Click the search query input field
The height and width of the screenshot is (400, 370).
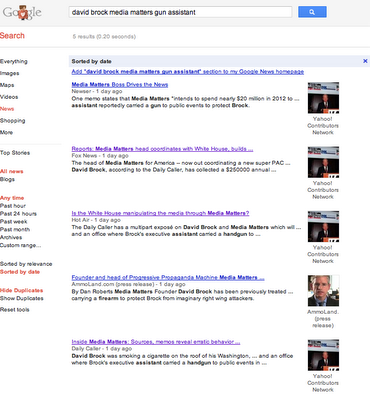coord(180,12)
